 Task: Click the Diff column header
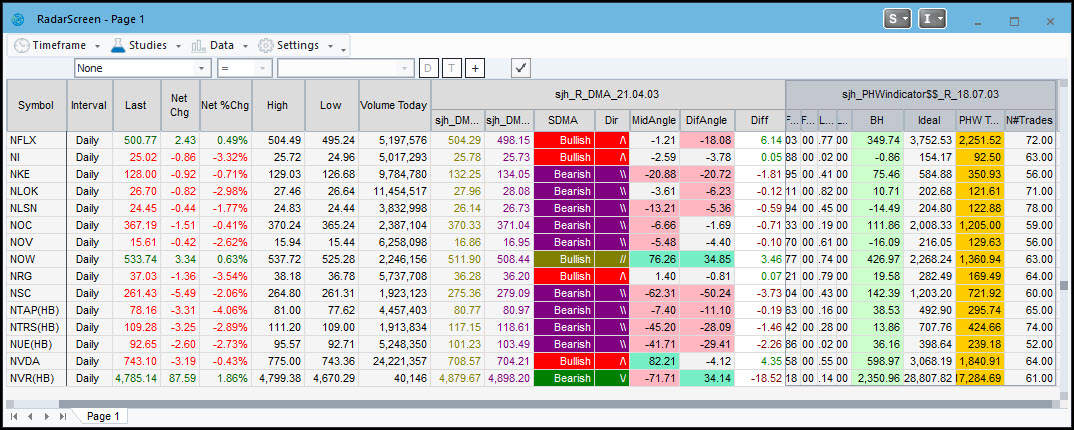pyautogui.click(x=760, y=120)
